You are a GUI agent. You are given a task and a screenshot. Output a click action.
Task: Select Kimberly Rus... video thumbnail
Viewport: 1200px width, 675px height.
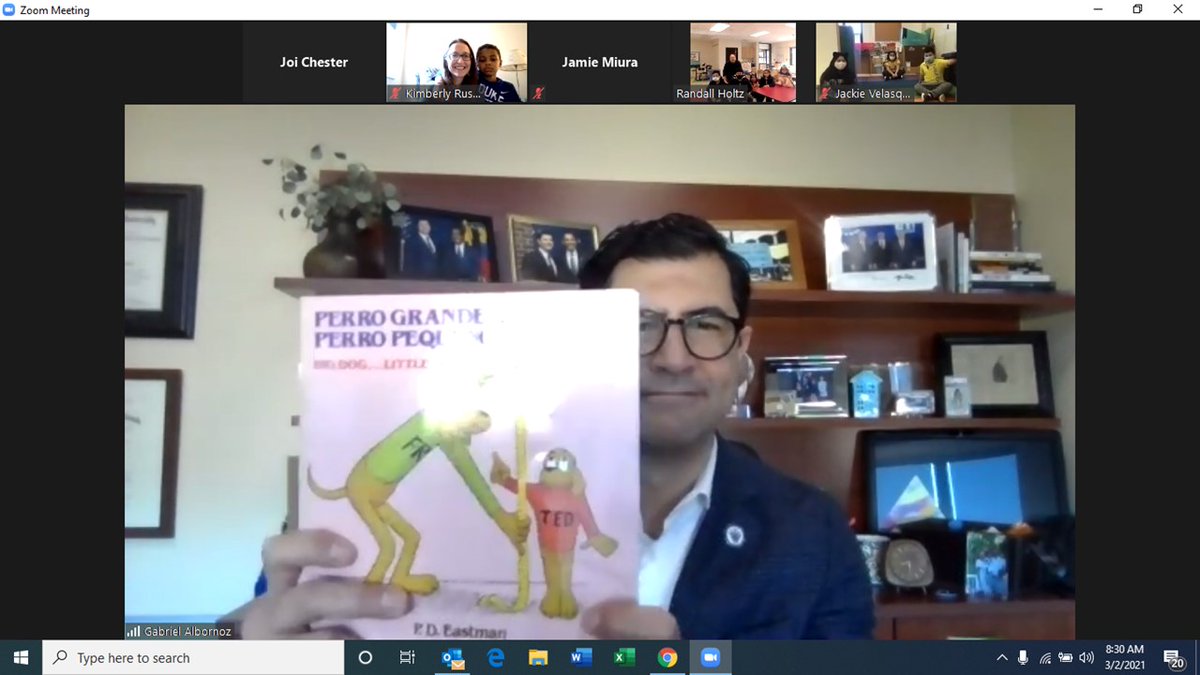(457, 62)
